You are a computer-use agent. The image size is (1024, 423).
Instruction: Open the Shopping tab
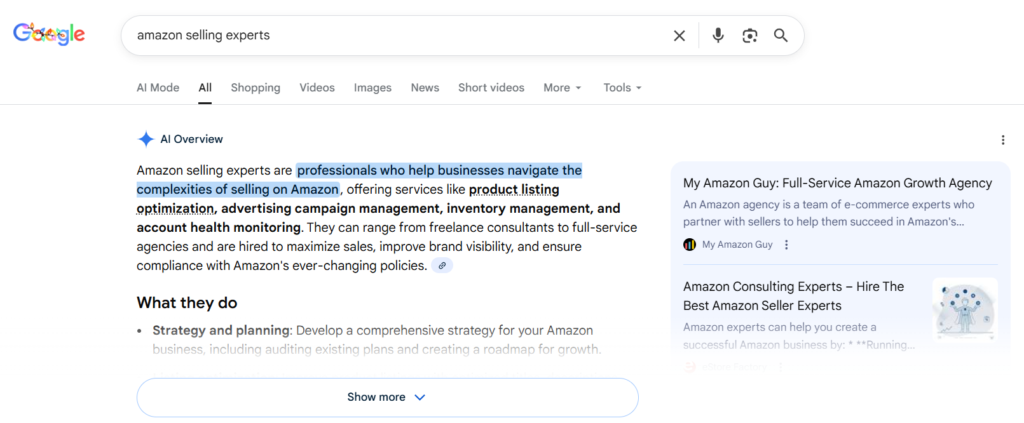255,87
